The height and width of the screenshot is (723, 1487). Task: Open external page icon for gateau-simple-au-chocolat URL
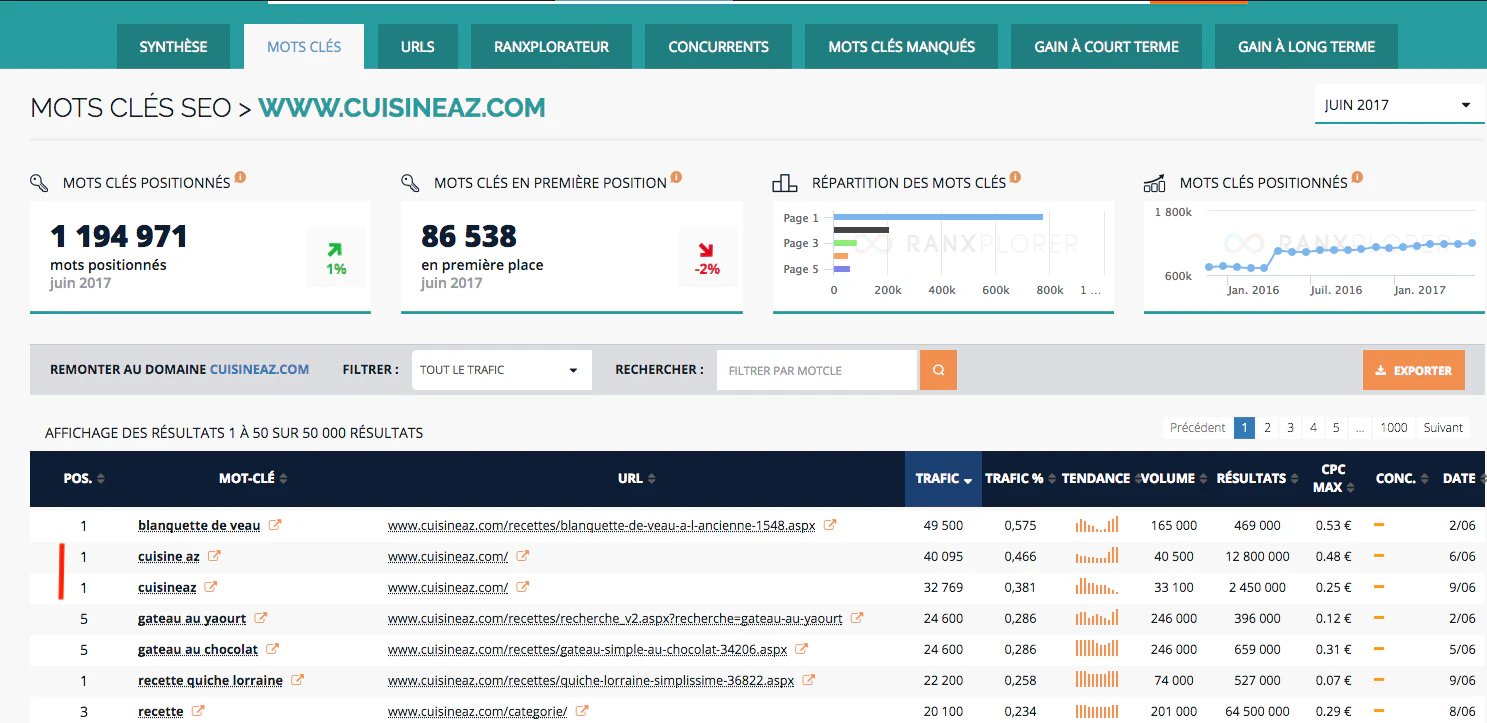click(802, 649)
